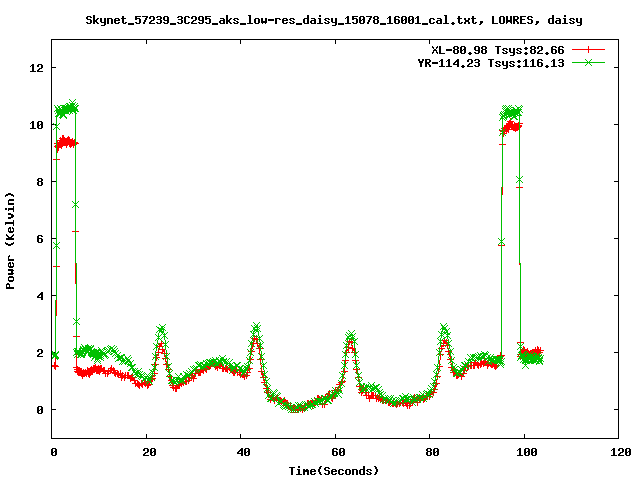Click the red XL legend line sample
This screenshot has height=480, width=640.
click(588, 50)
